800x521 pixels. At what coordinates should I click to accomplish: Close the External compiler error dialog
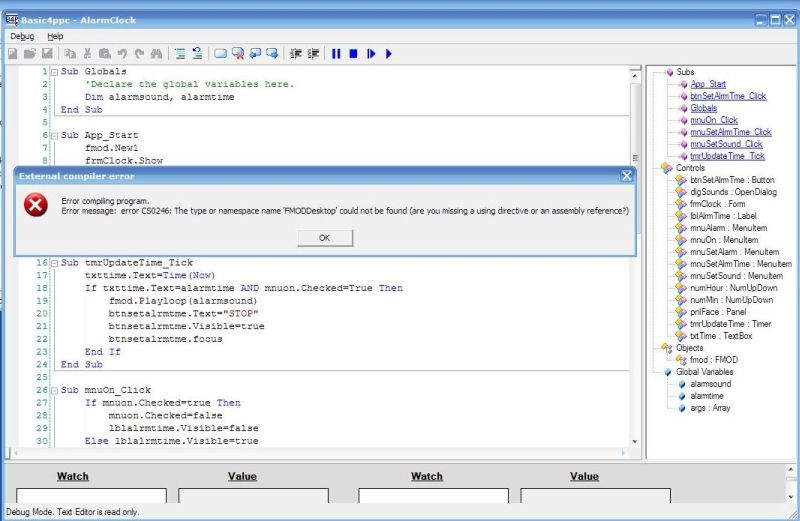(x=627, y=176)
